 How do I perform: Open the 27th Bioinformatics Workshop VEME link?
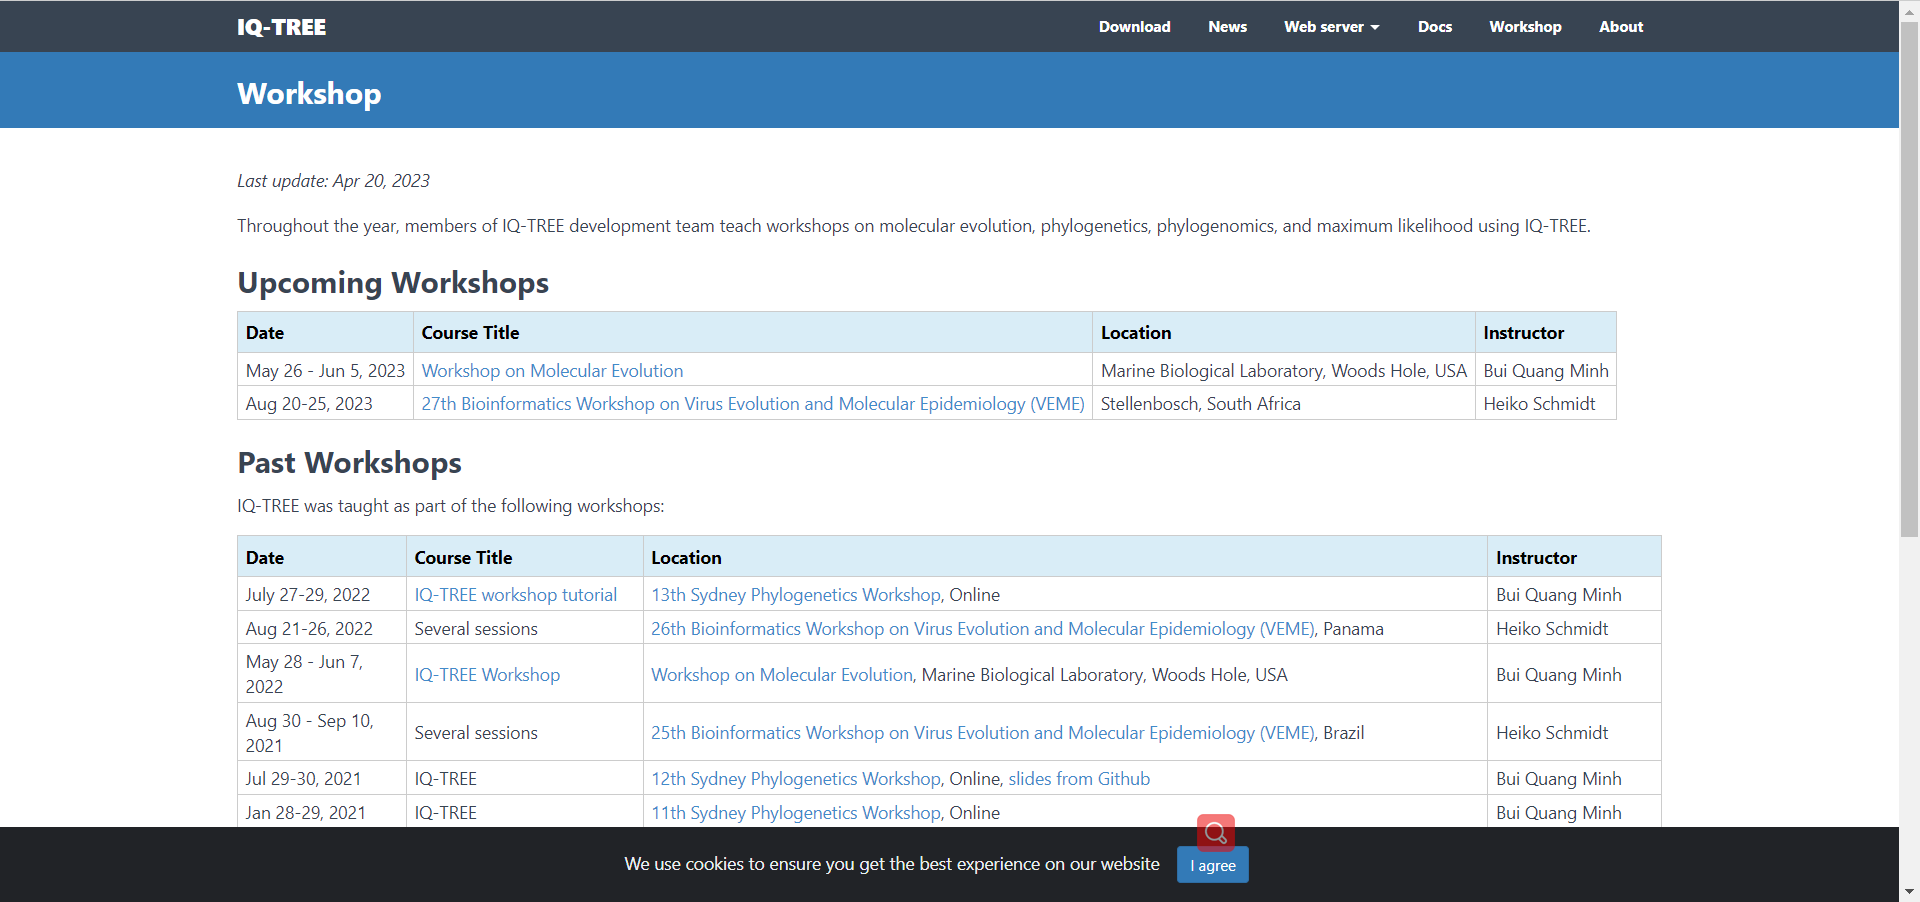[753, 404]
